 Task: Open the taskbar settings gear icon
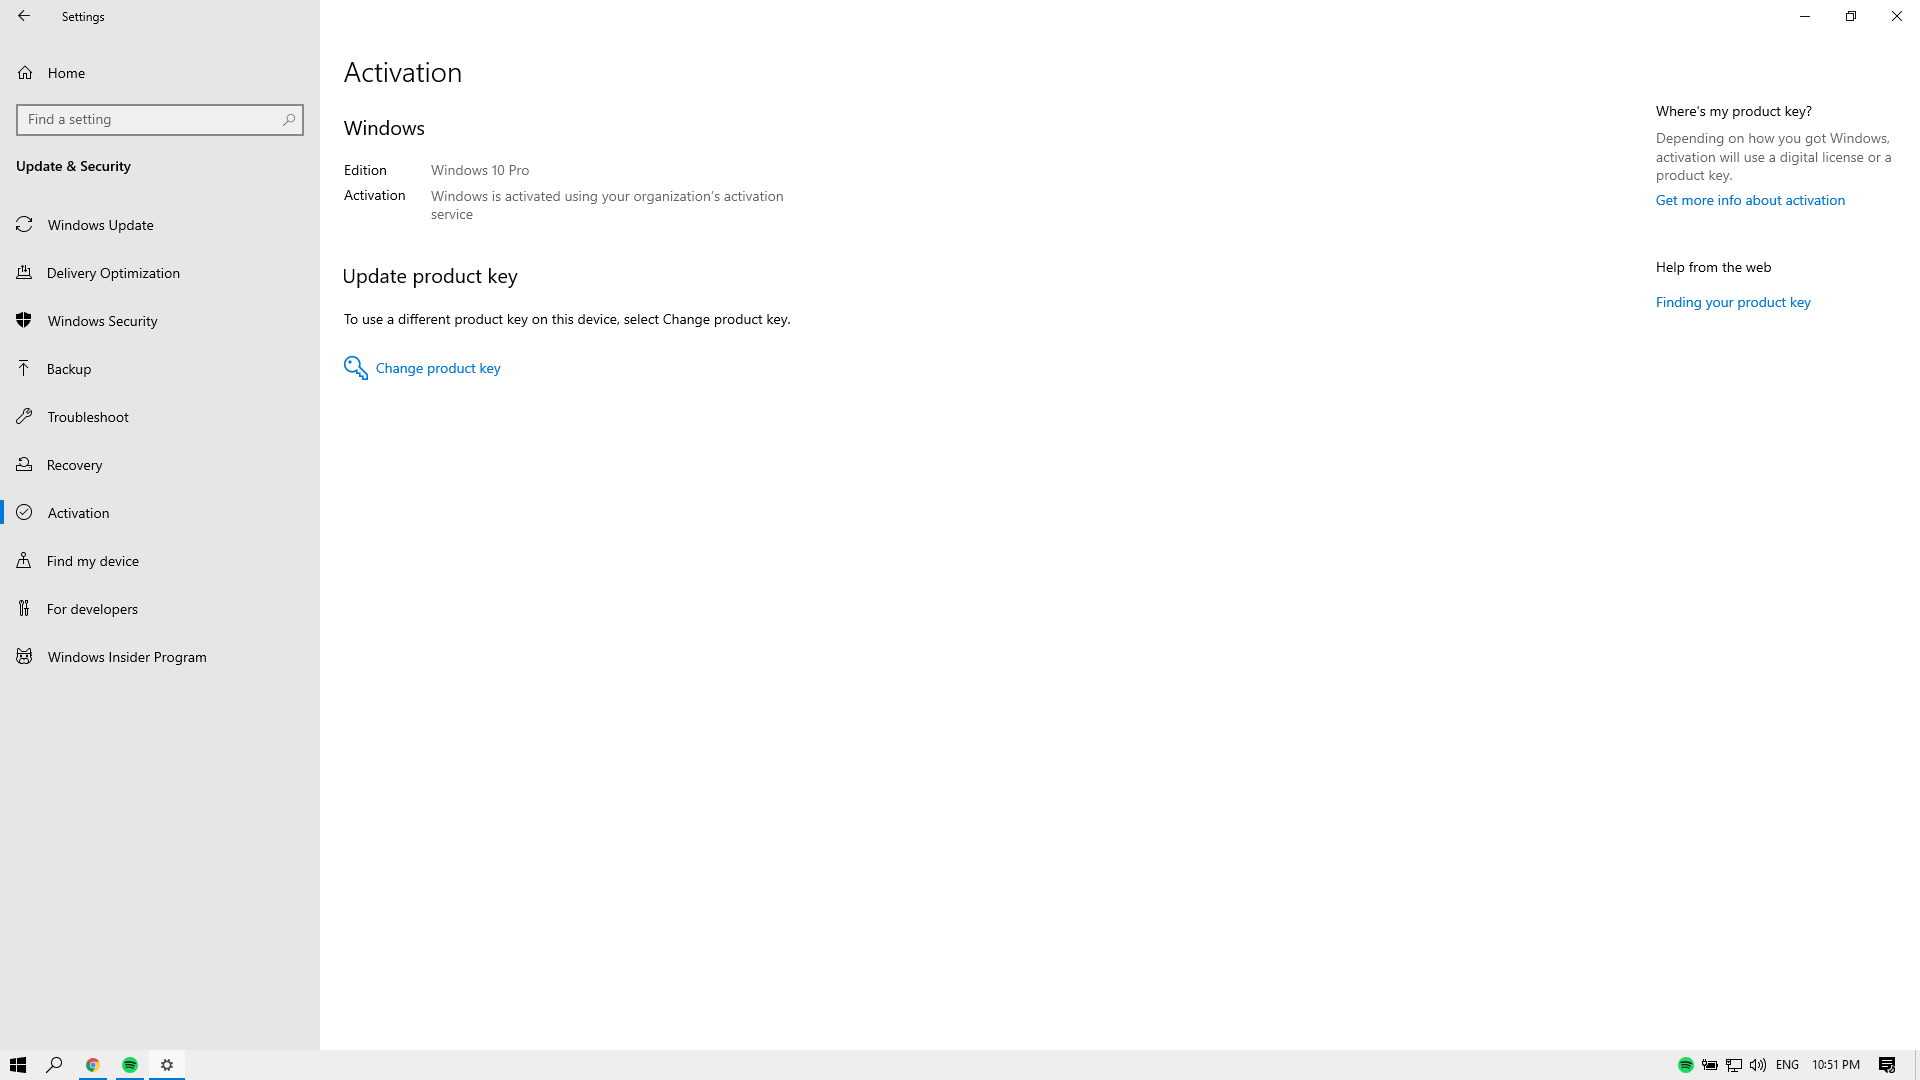tap(166, 1064)
